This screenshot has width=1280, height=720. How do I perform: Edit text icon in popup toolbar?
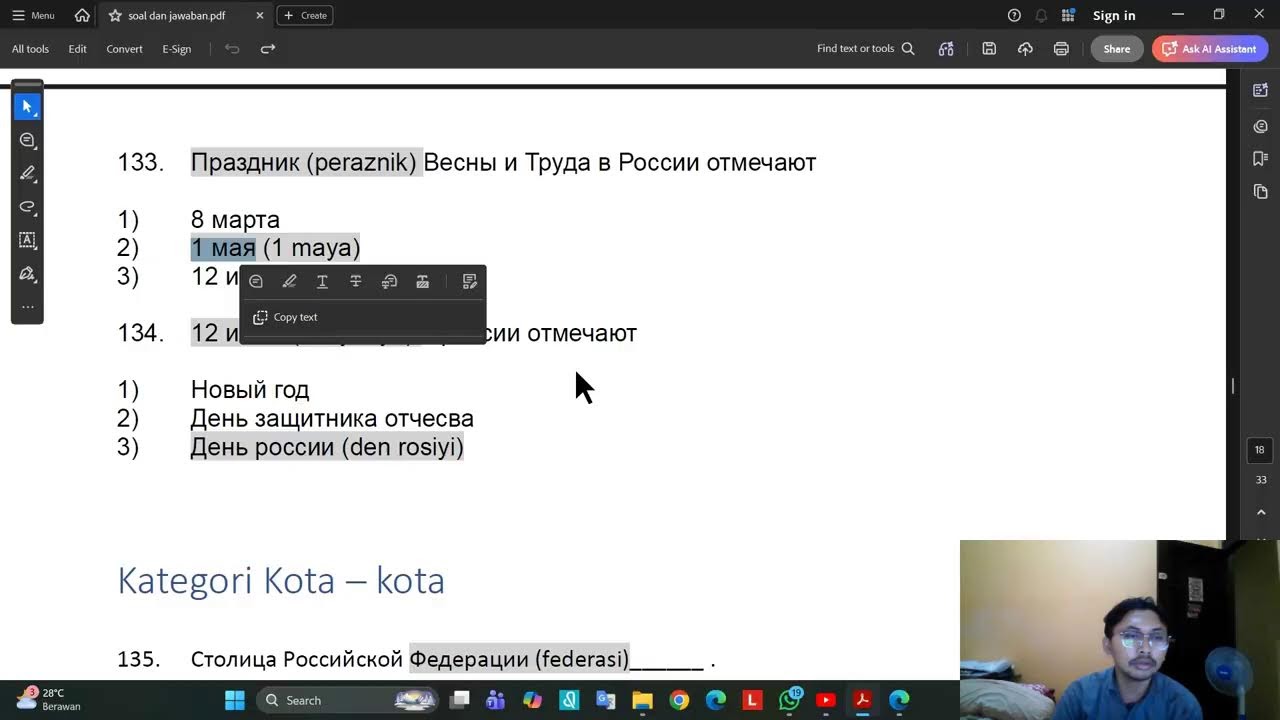(x=469, y=282)
